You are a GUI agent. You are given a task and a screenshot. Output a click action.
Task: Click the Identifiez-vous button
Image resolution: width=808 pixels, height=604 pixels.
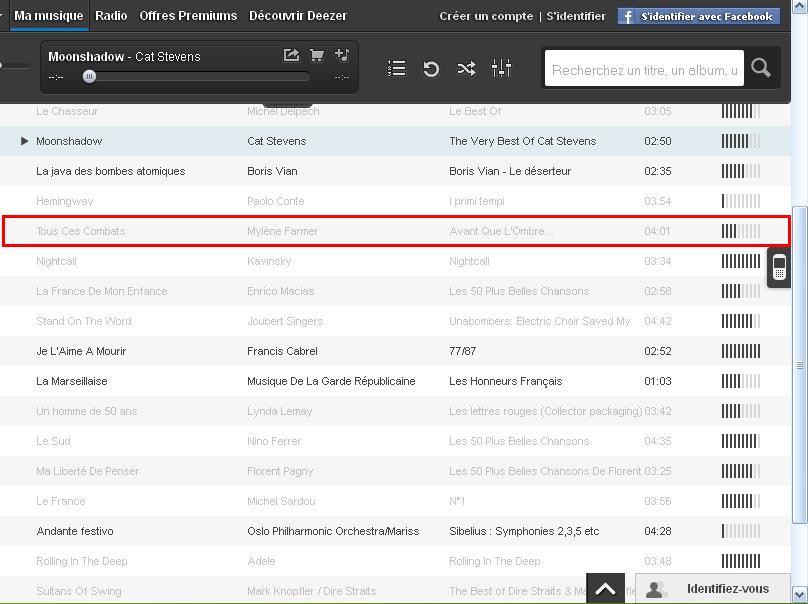[x=713, y=589]
